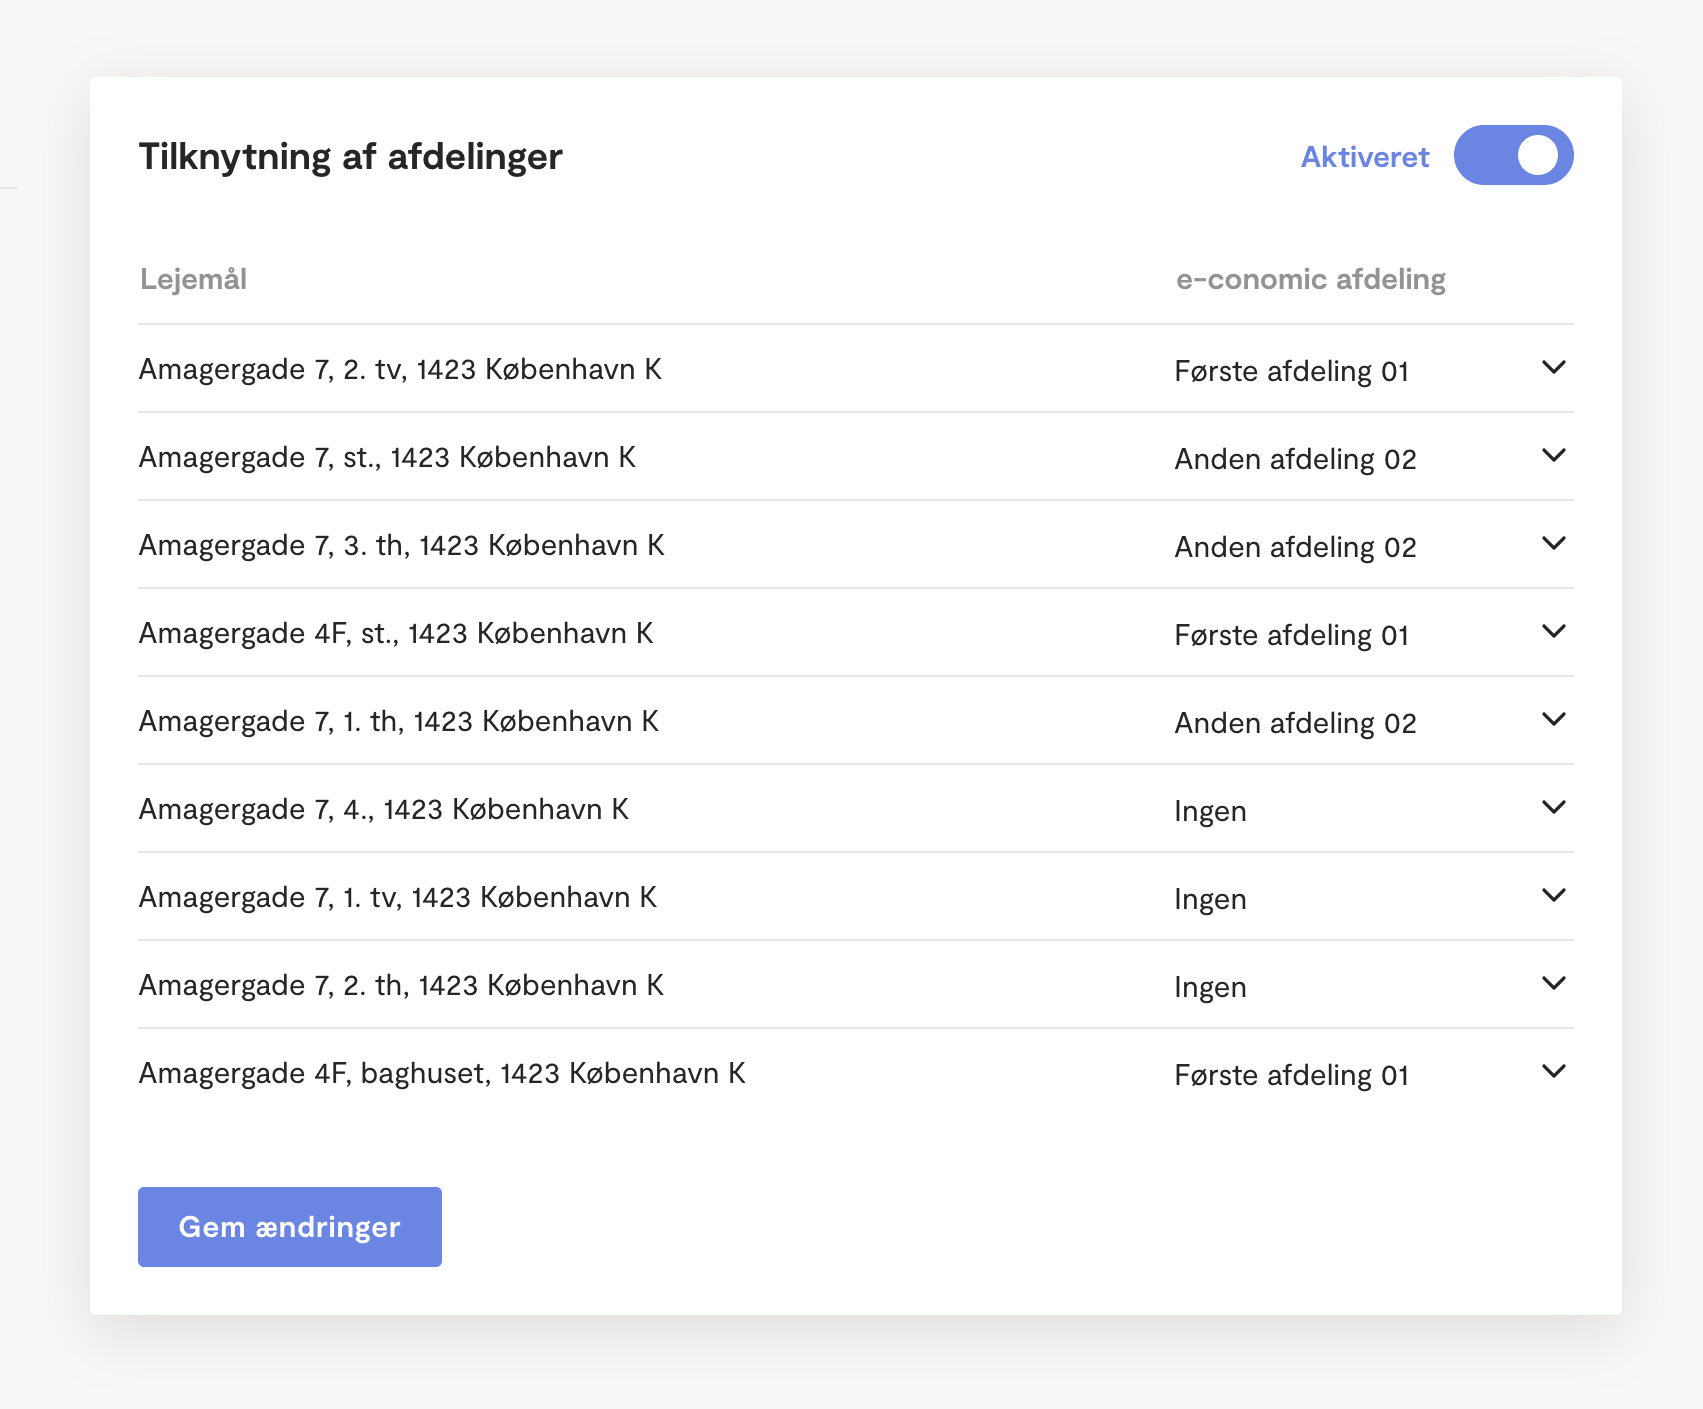
Task: Click the 'e-conomic afdeling' column header
Action: pyautogui.click(x=1310, y=279)
